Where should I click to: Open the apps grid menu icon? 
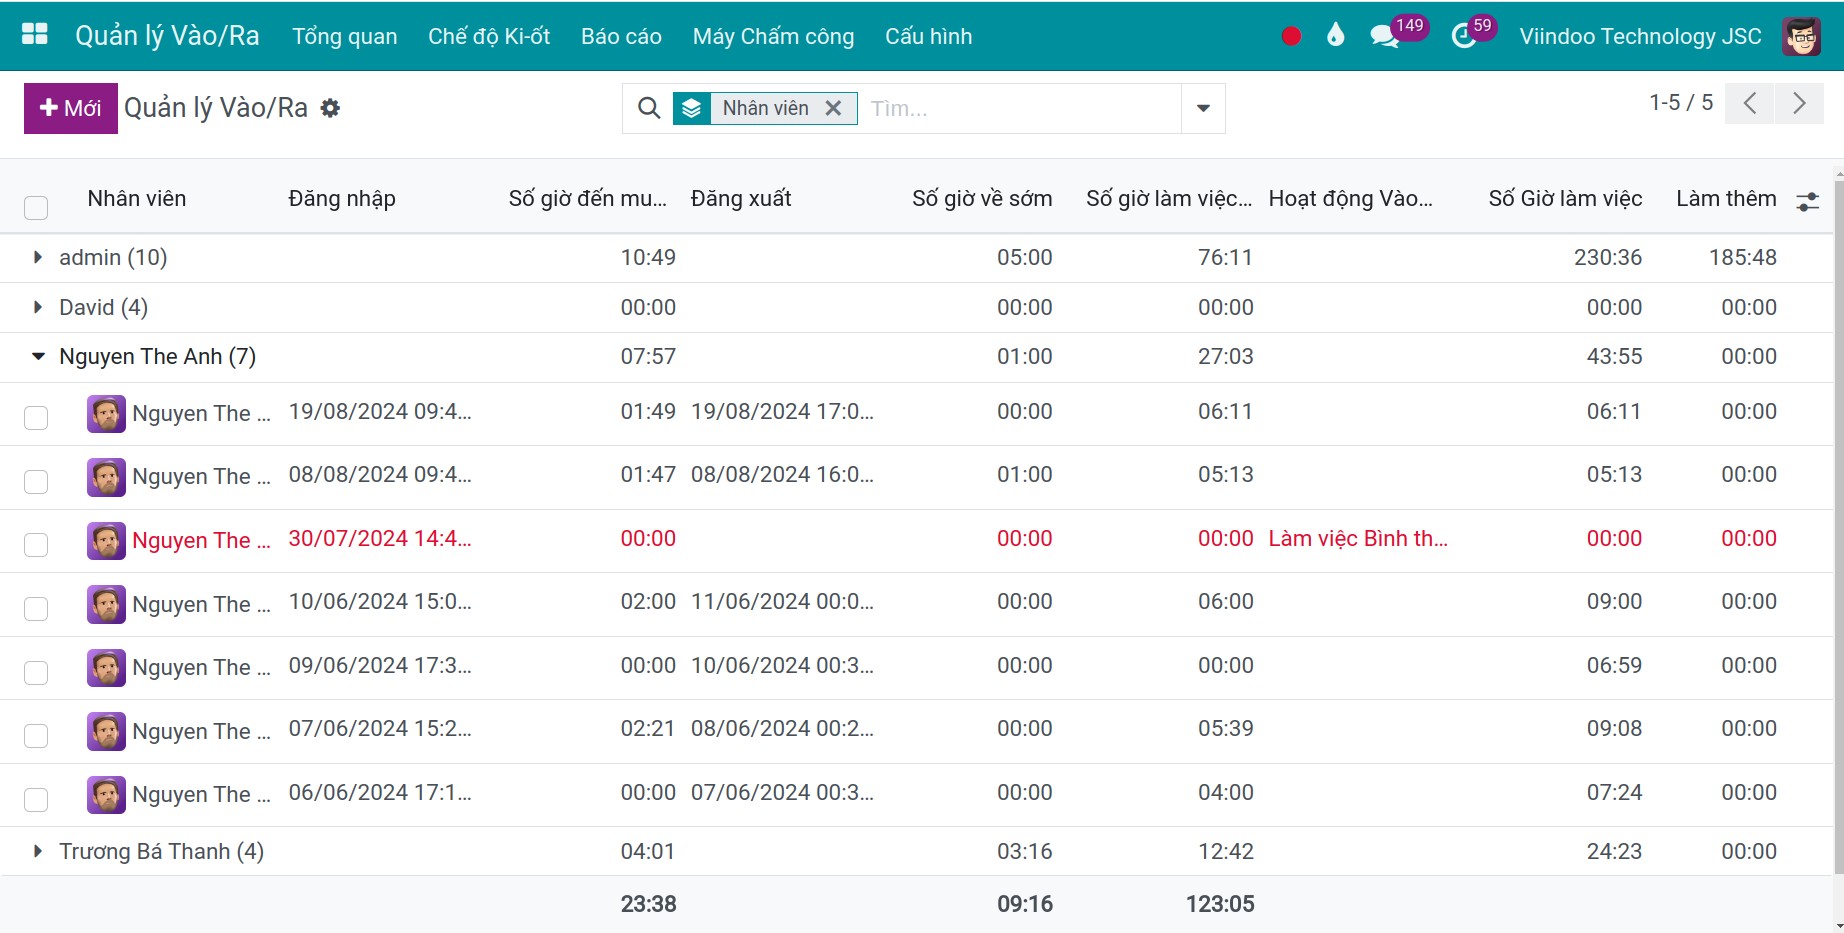click(35, 35)
